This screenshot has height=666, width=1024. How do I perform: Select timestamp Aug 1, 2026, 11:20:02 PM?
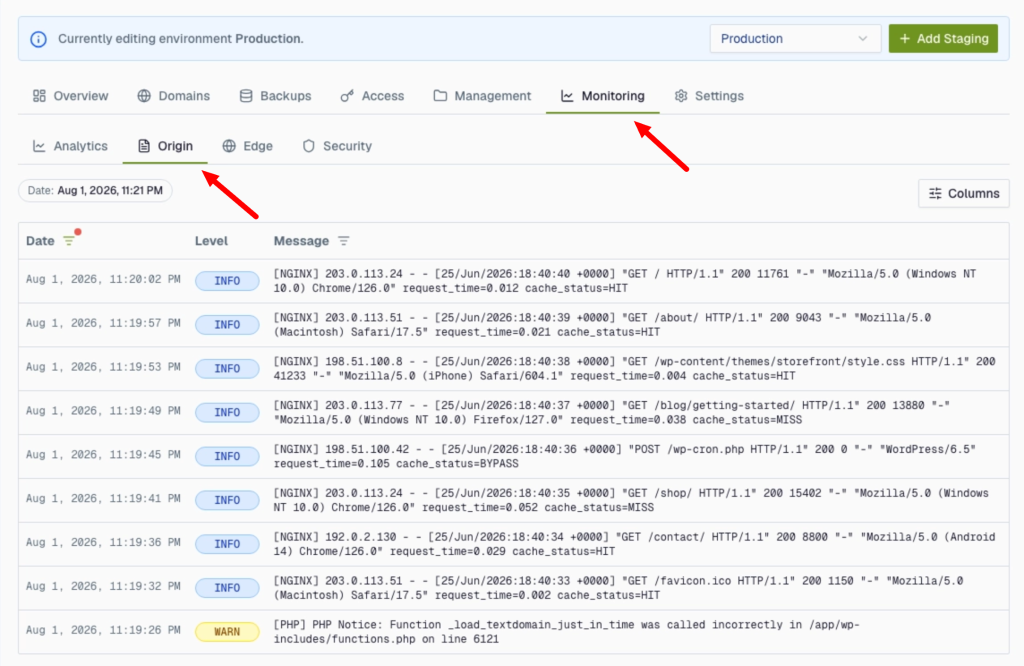pos(103,279)
